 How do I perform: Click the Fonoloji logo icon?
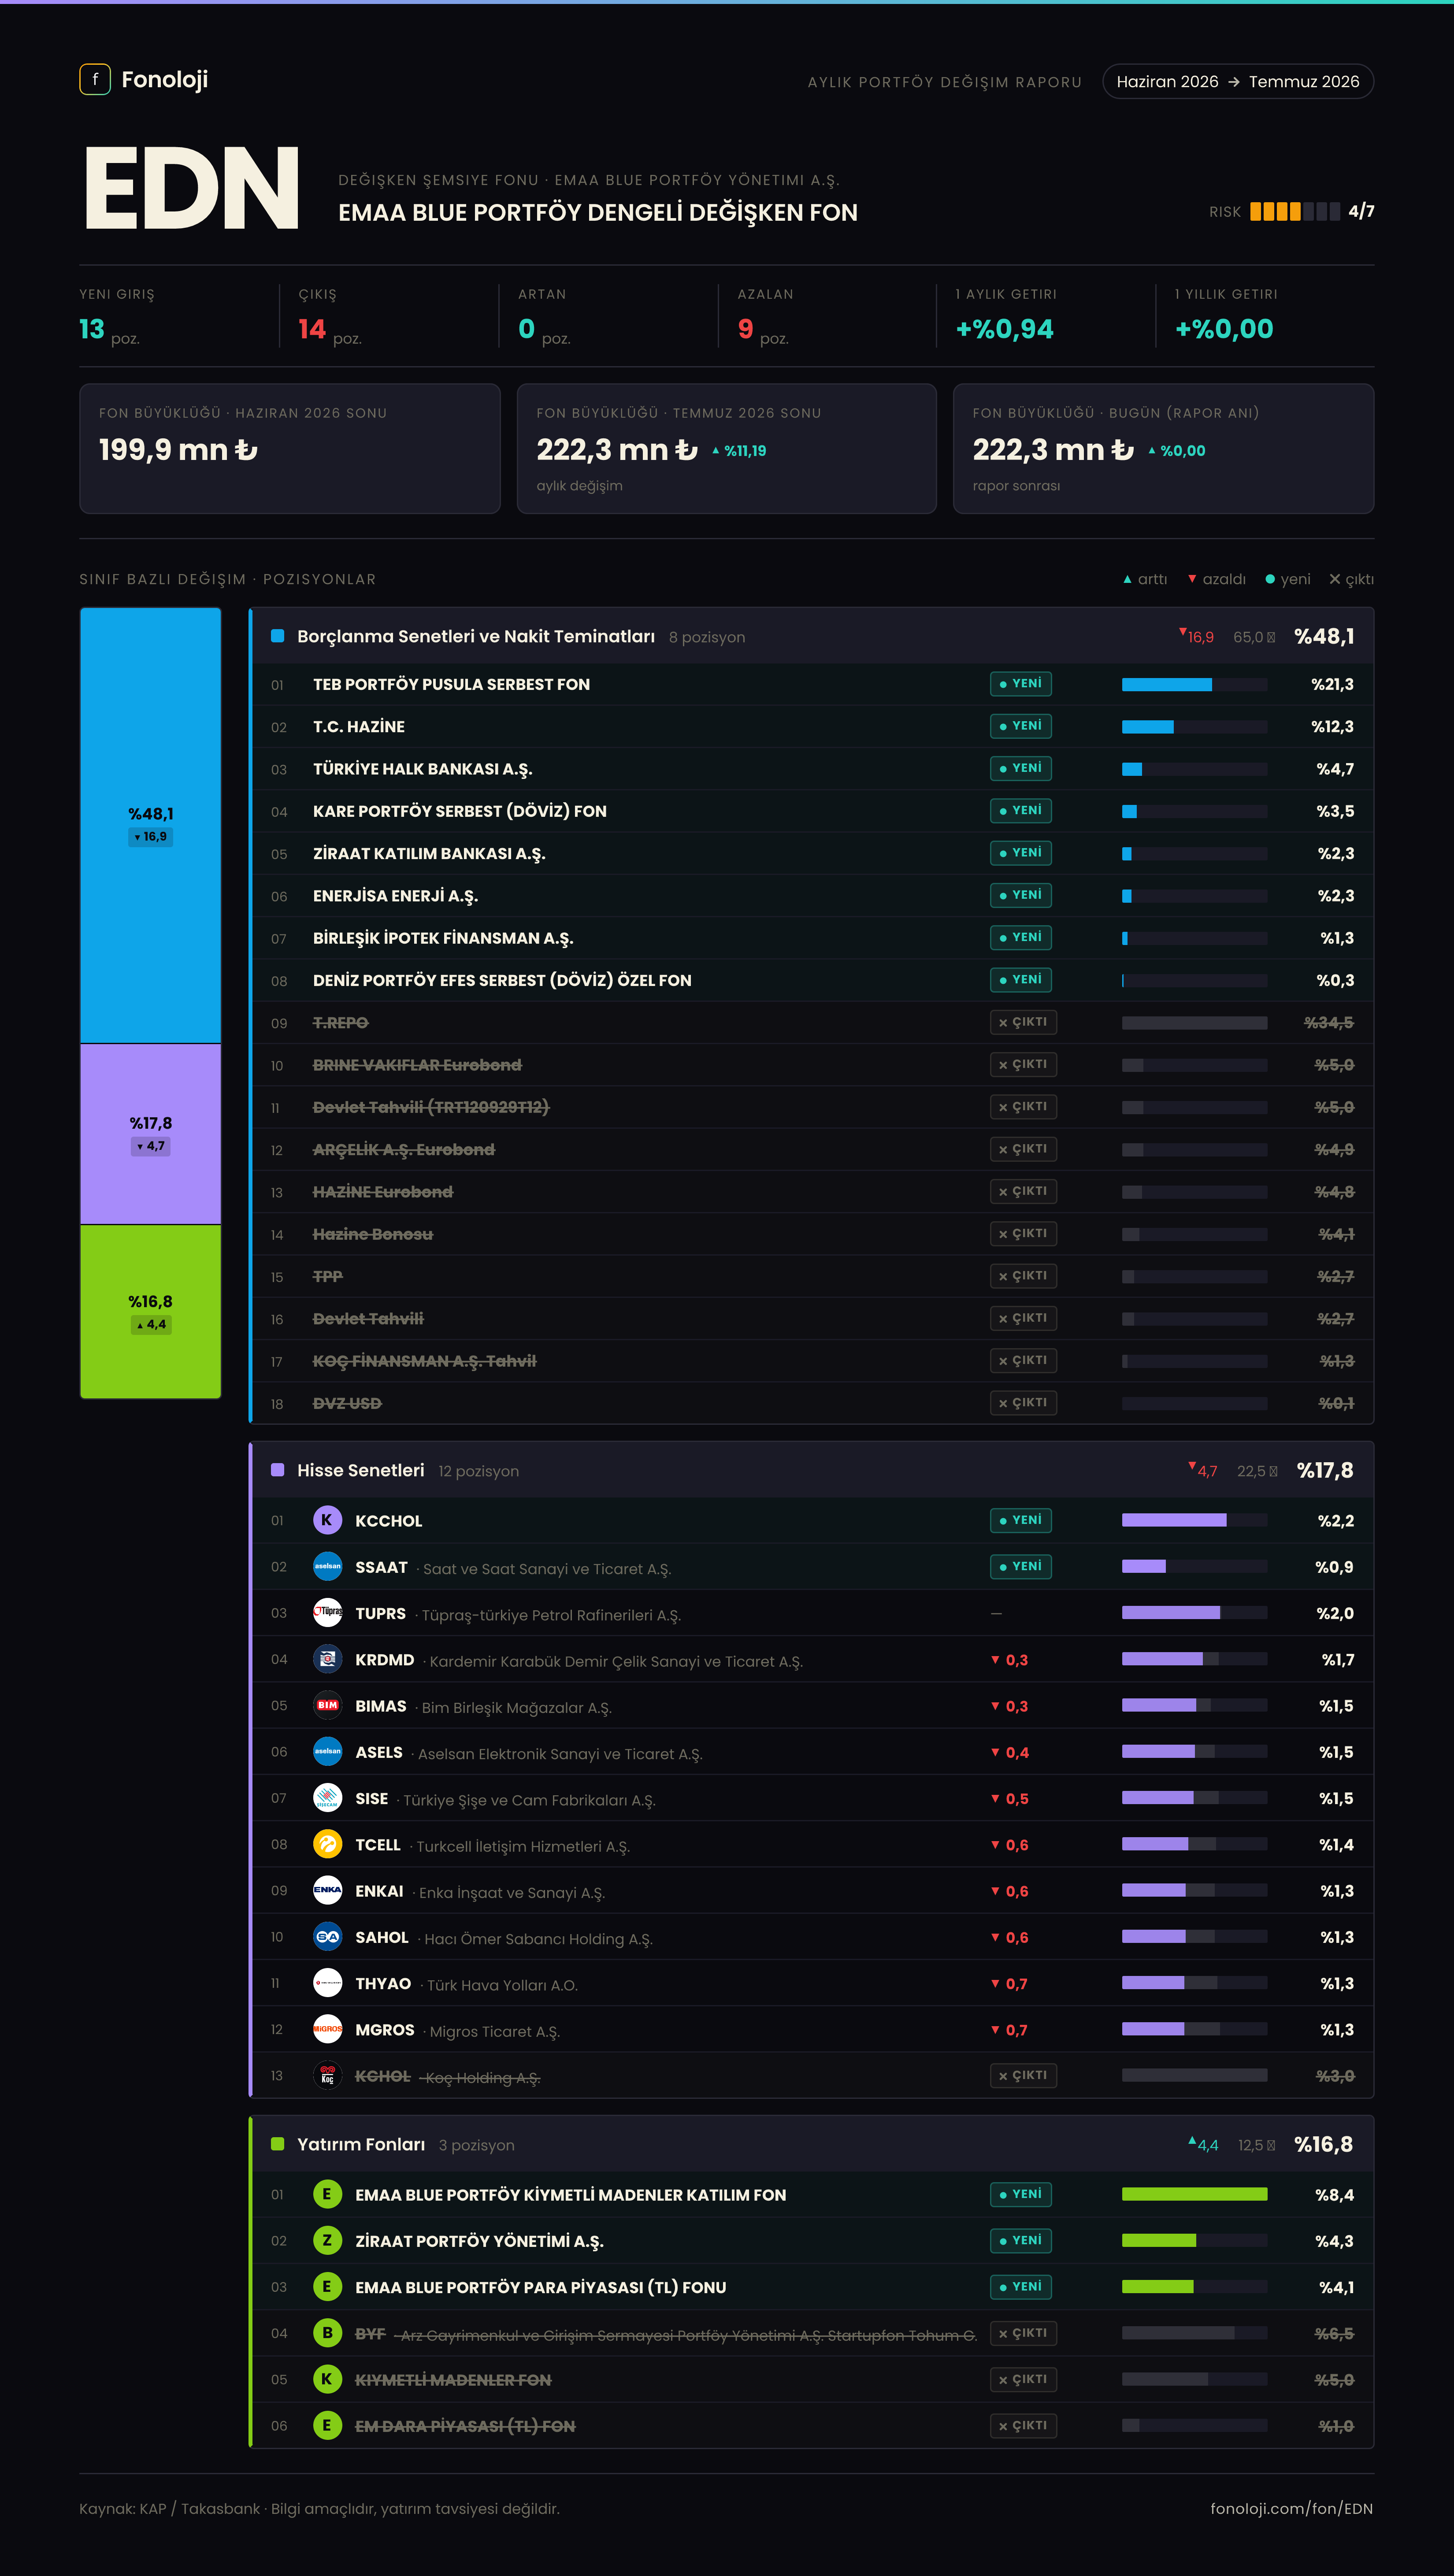95,79
